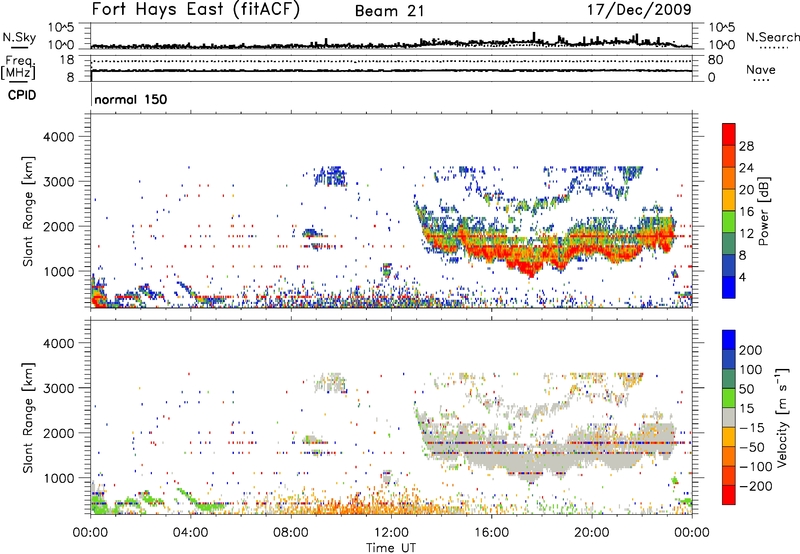This screenshot has height=554, width=800.
Task: Click the 200 tick on velocity colorbar
Action: click(x=751, y=350)
